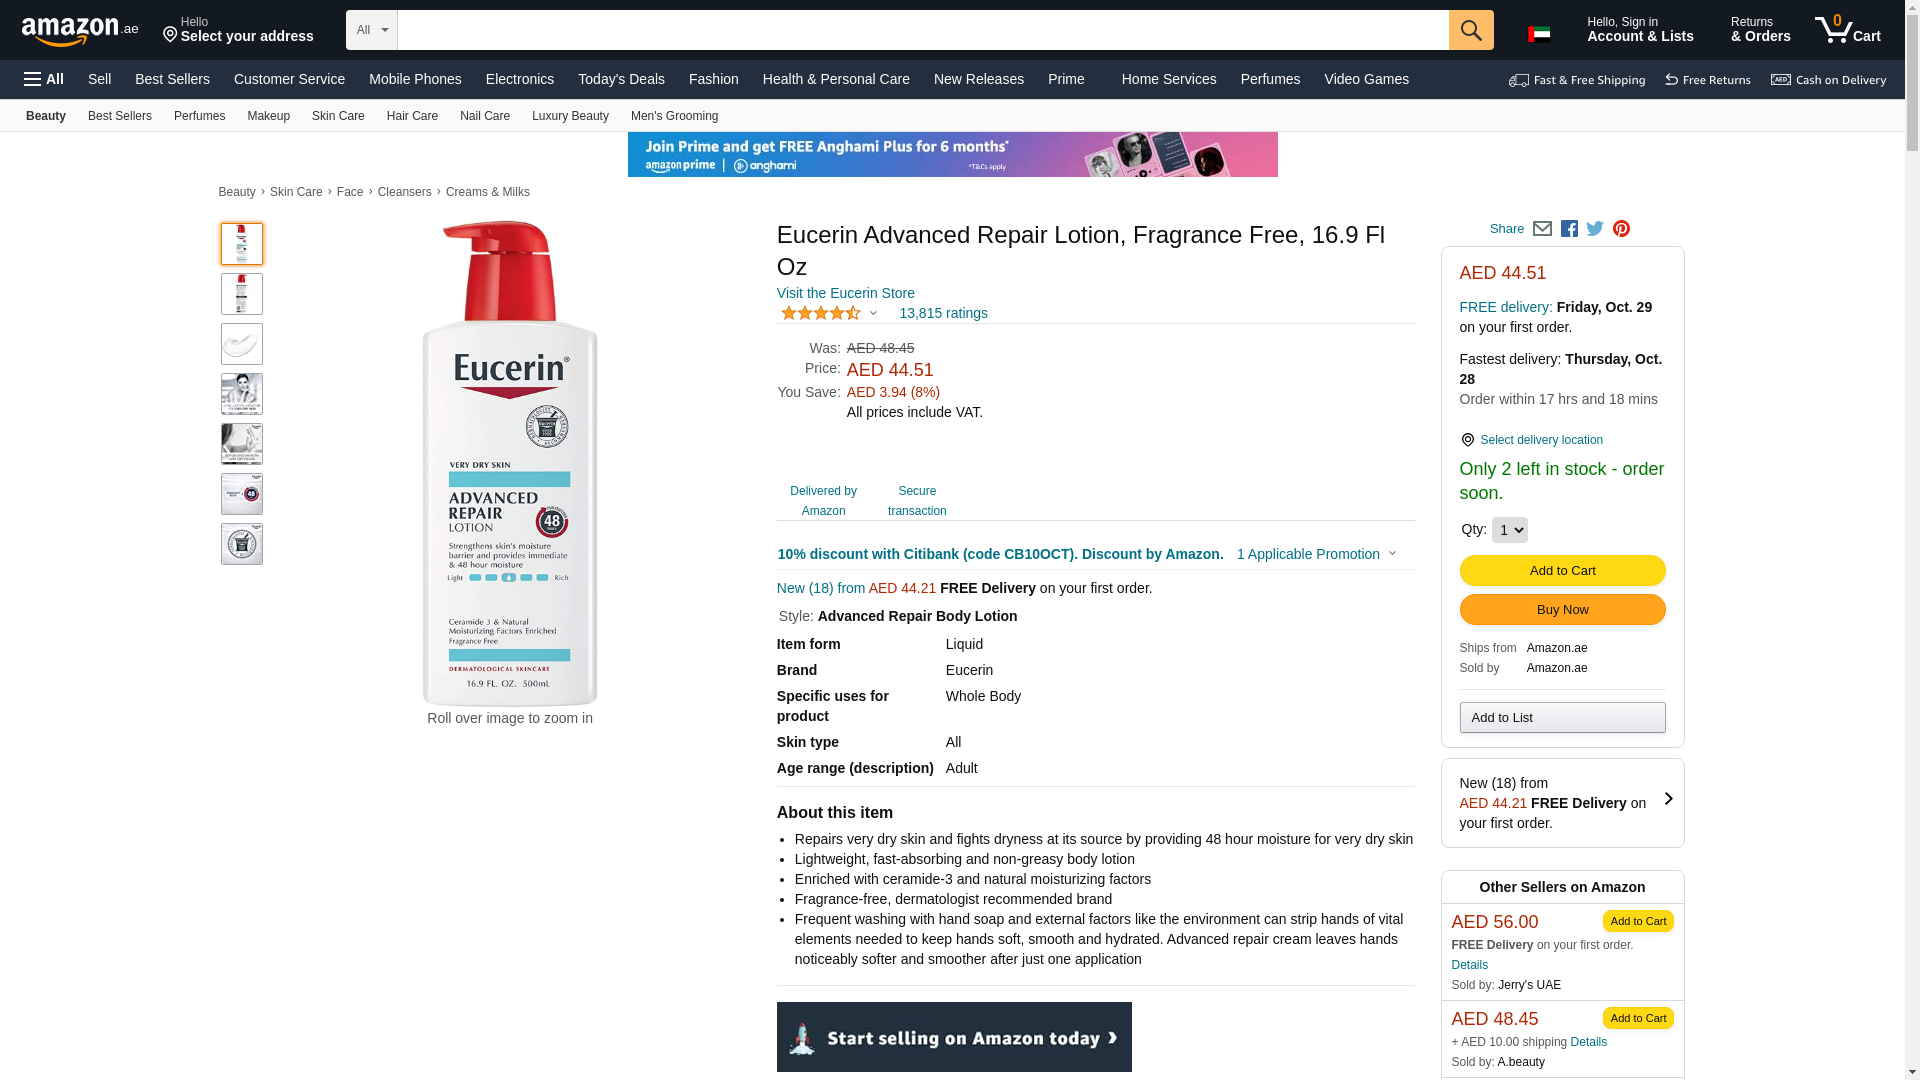This screenshot has height=1080, width=1920.
Task: Open the shopping cart icon
Action: click(x=1848, y=30)
